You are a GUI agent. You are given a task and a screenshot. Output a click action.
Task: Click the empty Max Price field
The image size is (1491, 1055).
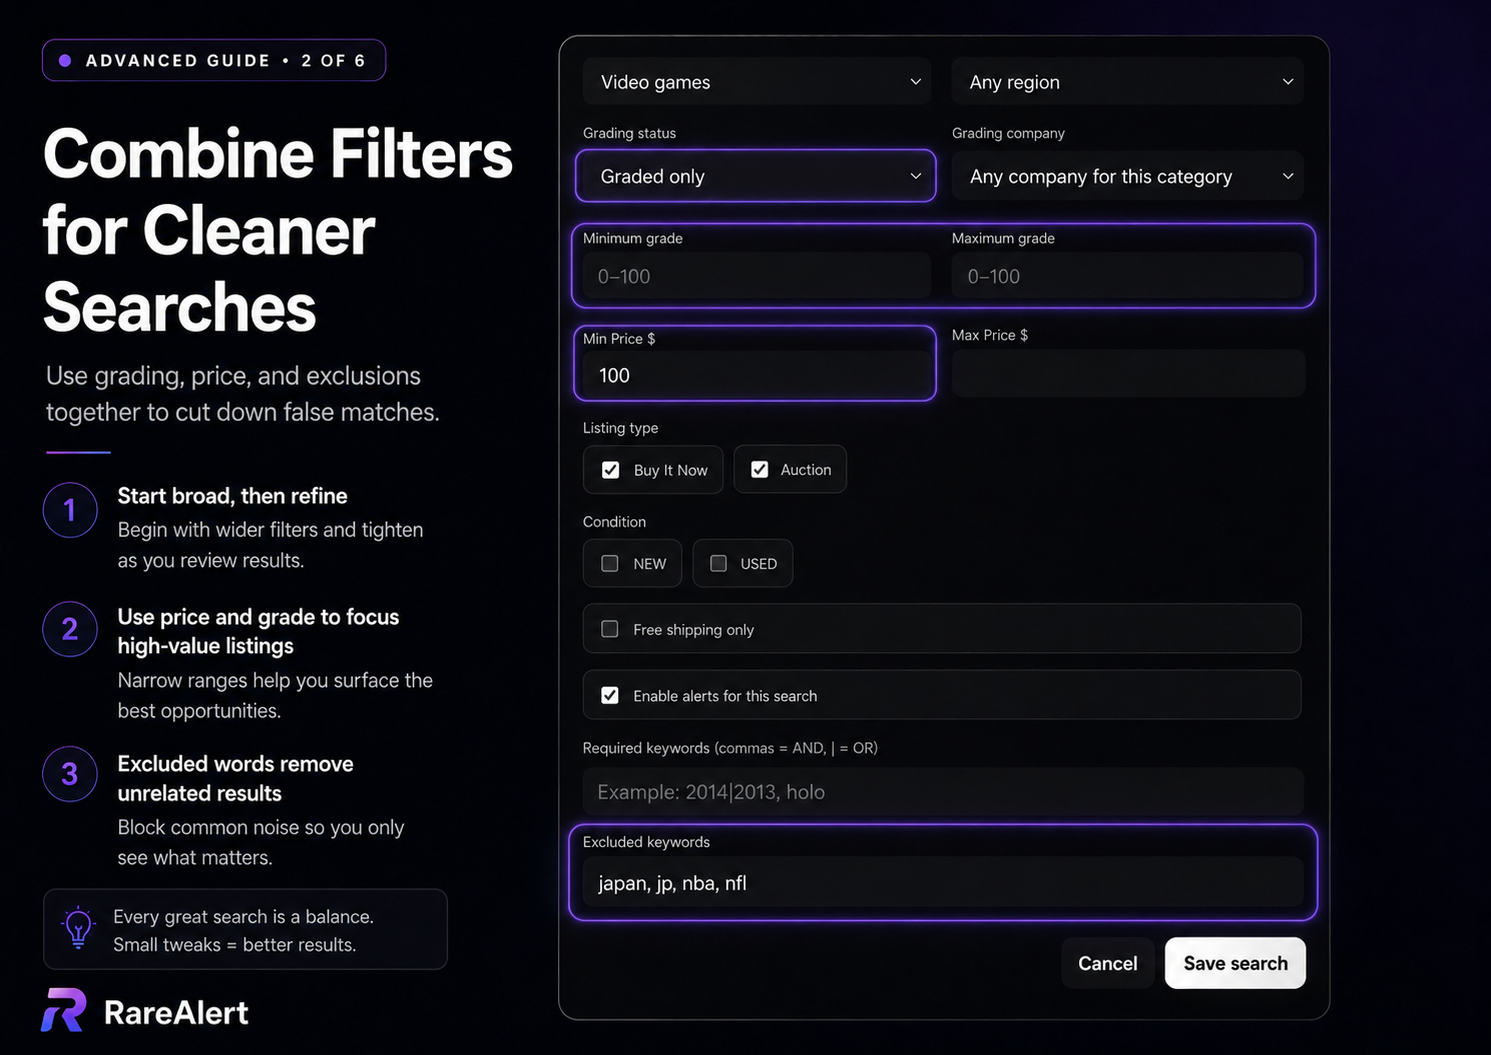coord(1128,373)
